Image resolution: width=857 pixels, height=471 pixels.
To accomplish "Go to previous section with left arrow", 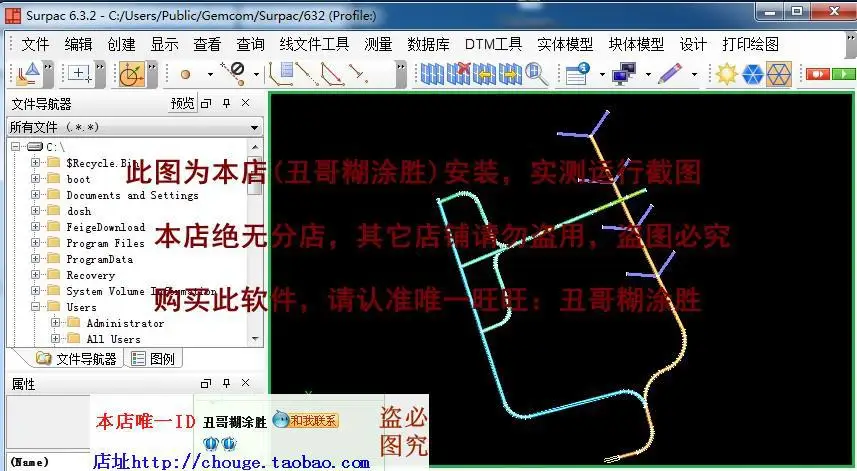I will 484,74.
